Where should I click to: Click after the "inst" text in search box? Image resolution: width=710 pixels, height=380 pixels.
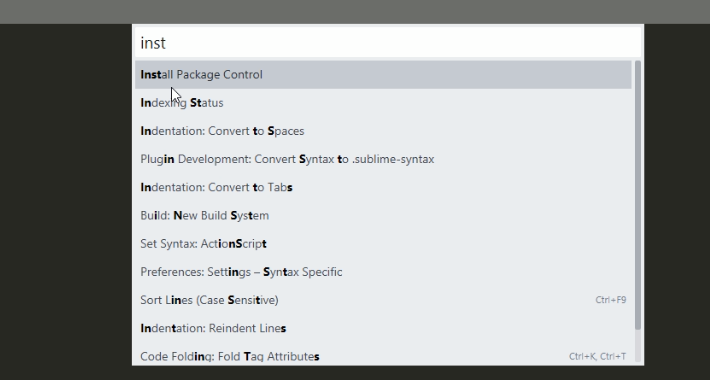tap(168, 43)
